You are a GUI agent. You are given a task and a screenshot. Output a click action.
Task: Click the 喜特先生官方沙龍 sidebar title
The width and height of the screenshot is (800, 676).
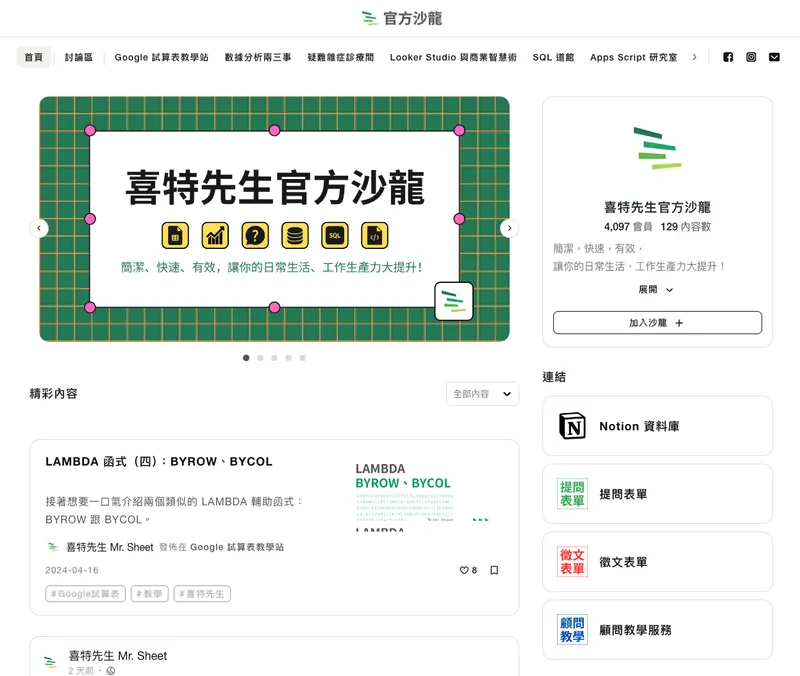pyautogui.click(x=657, y=207)
